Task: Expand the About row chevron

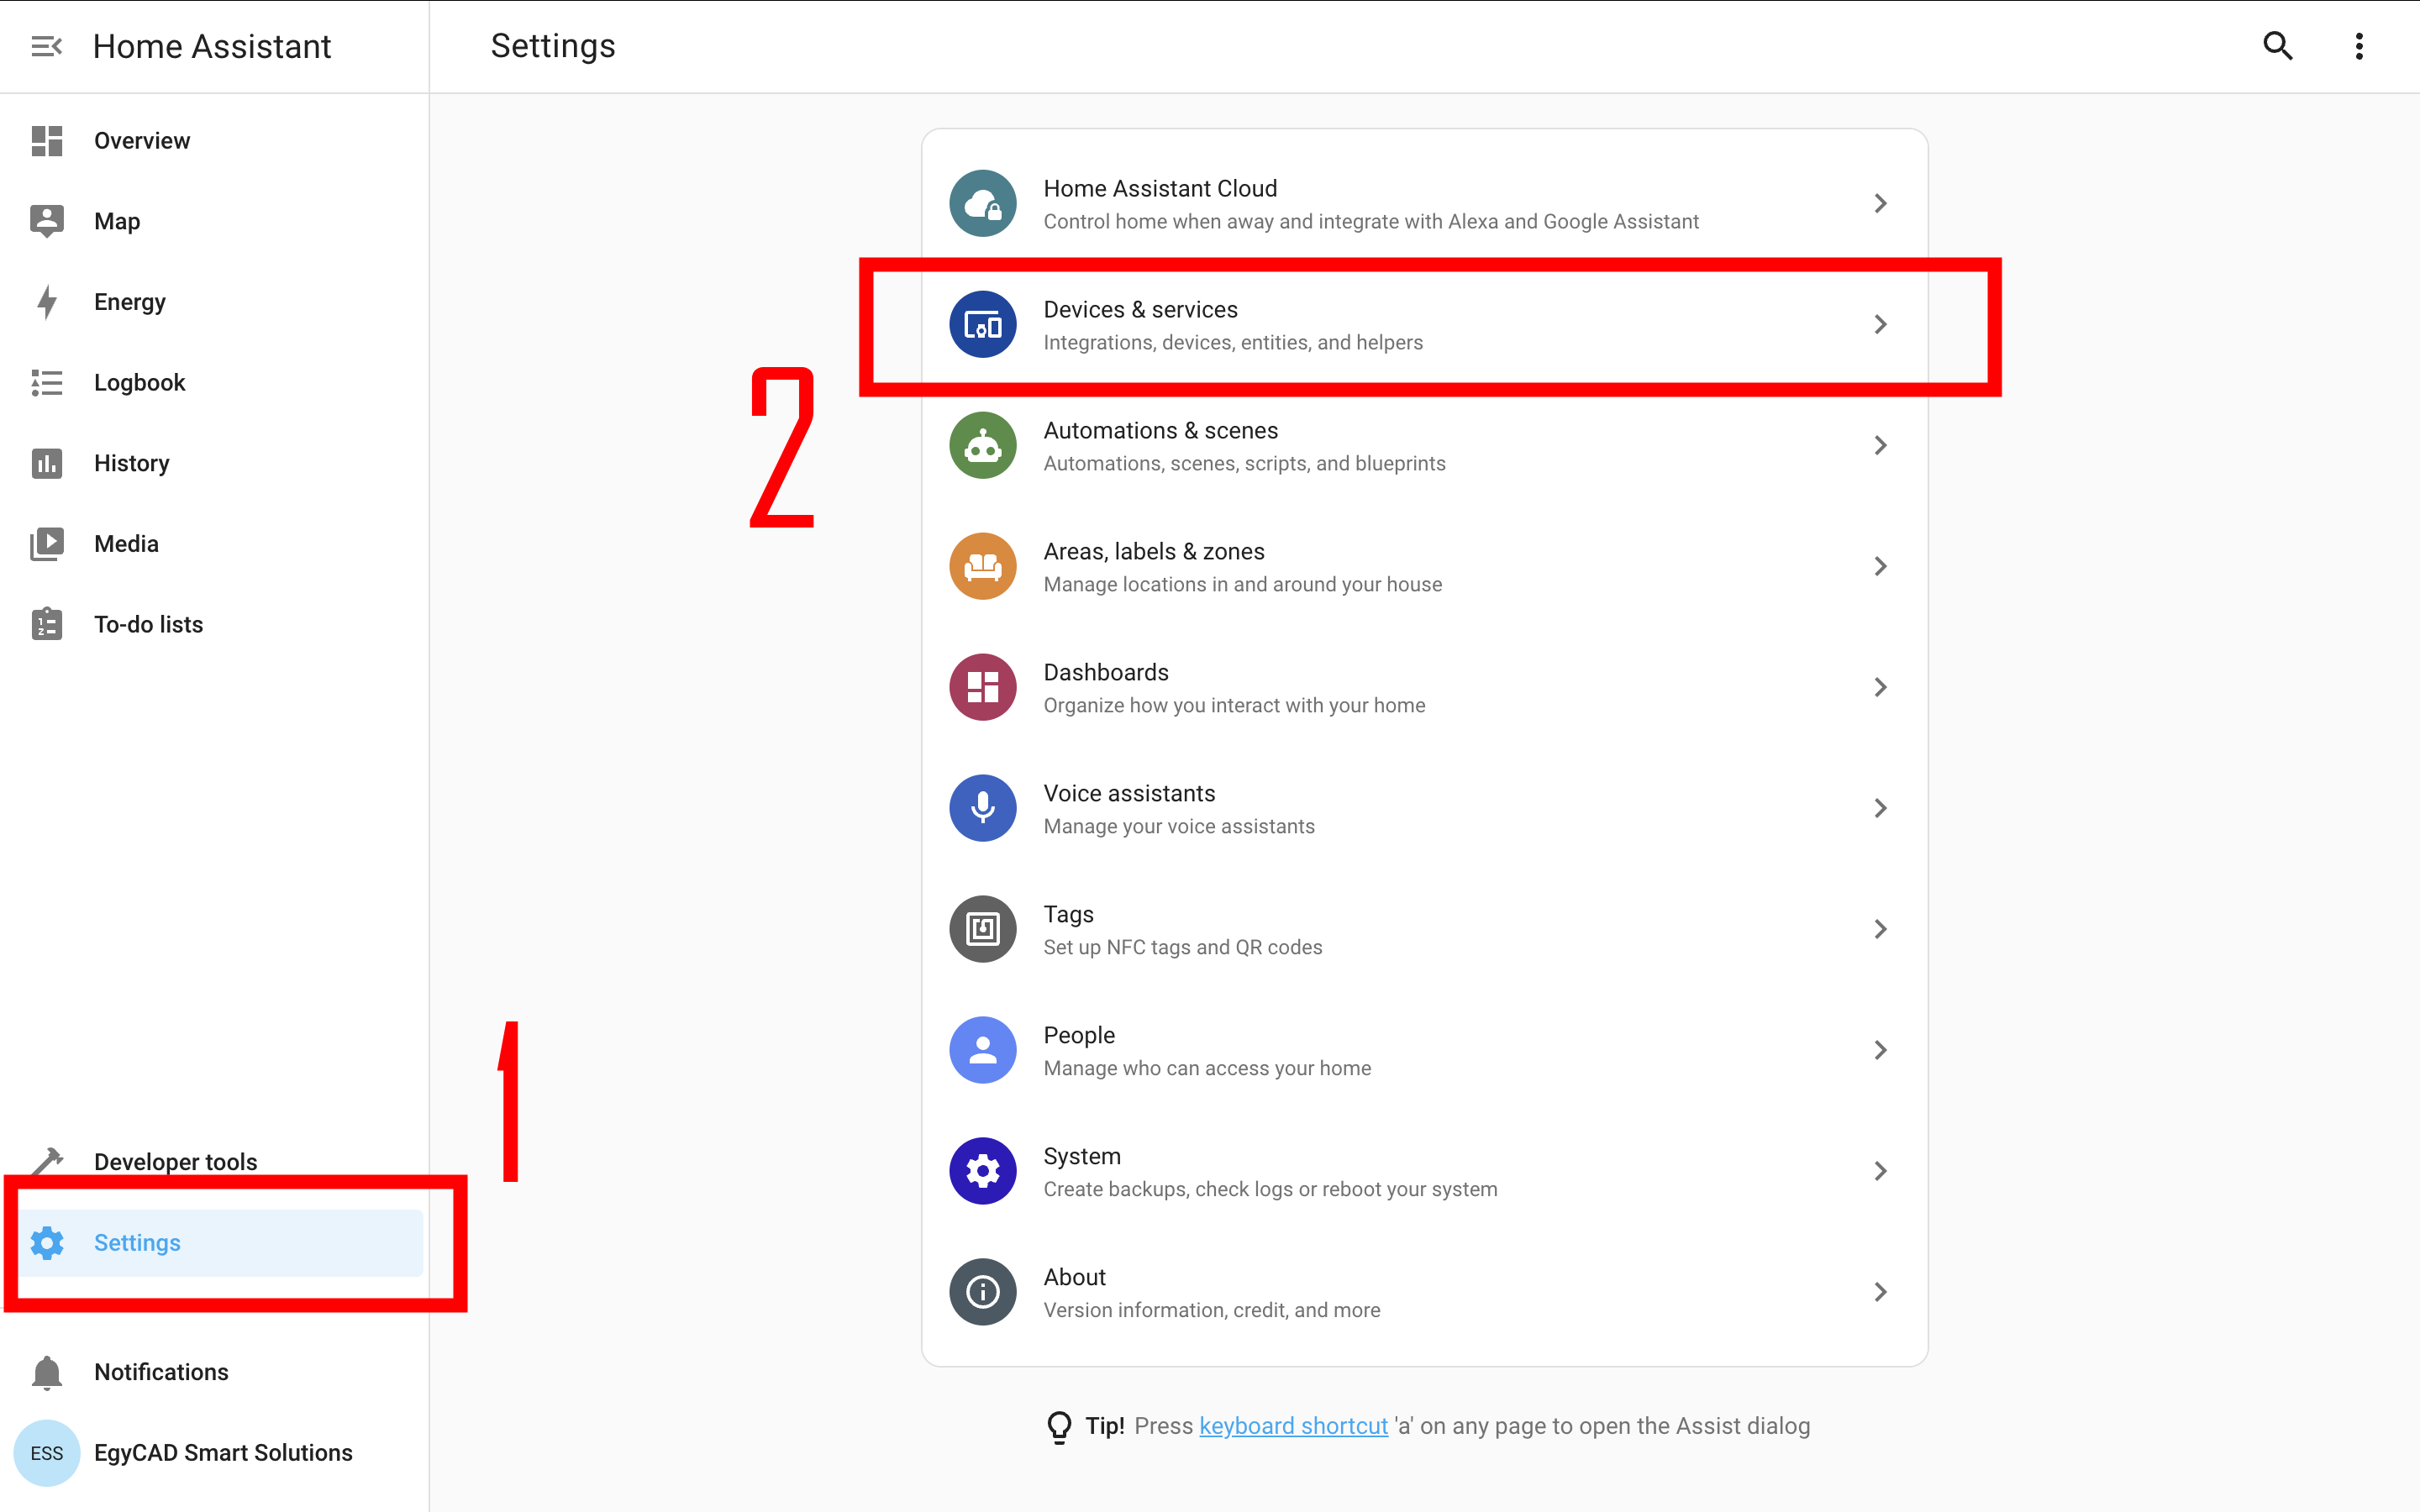Action: click(x=1880, y=1292)
